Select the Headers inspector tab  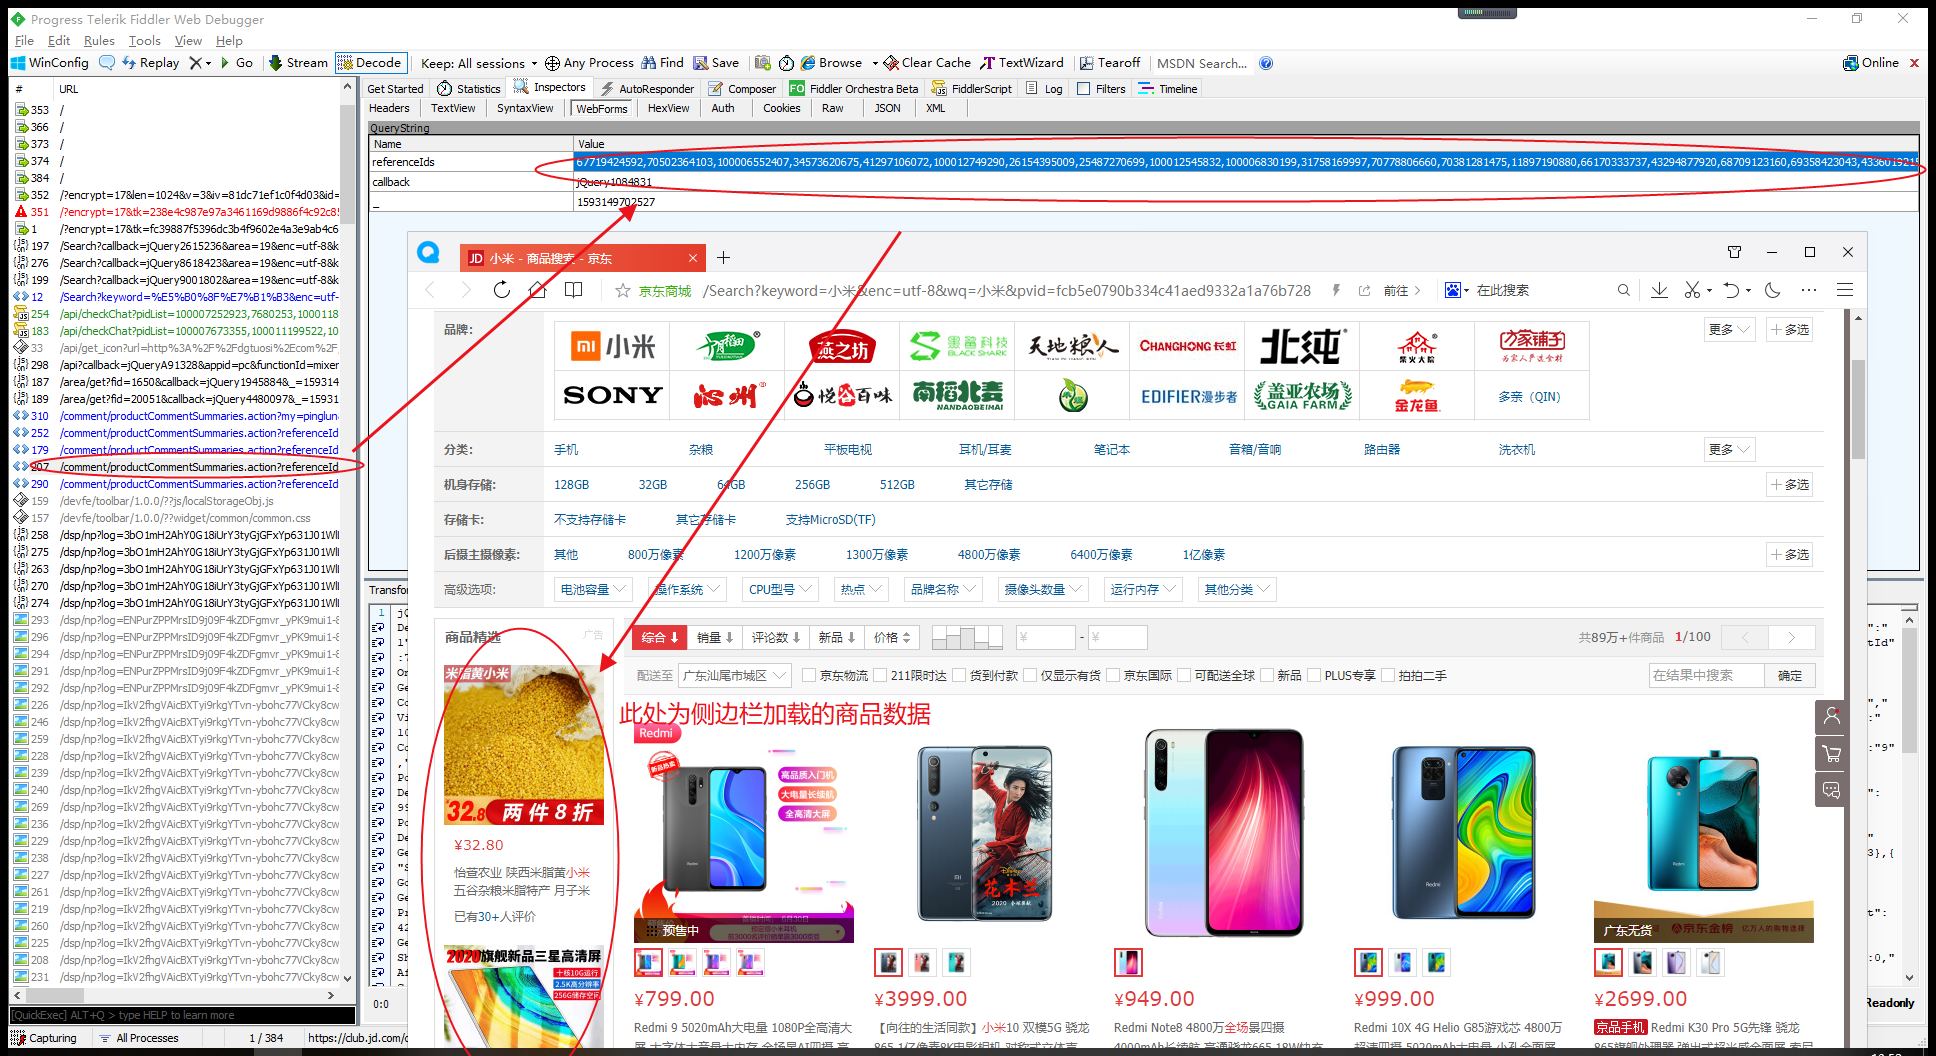[x=389, y=108]
